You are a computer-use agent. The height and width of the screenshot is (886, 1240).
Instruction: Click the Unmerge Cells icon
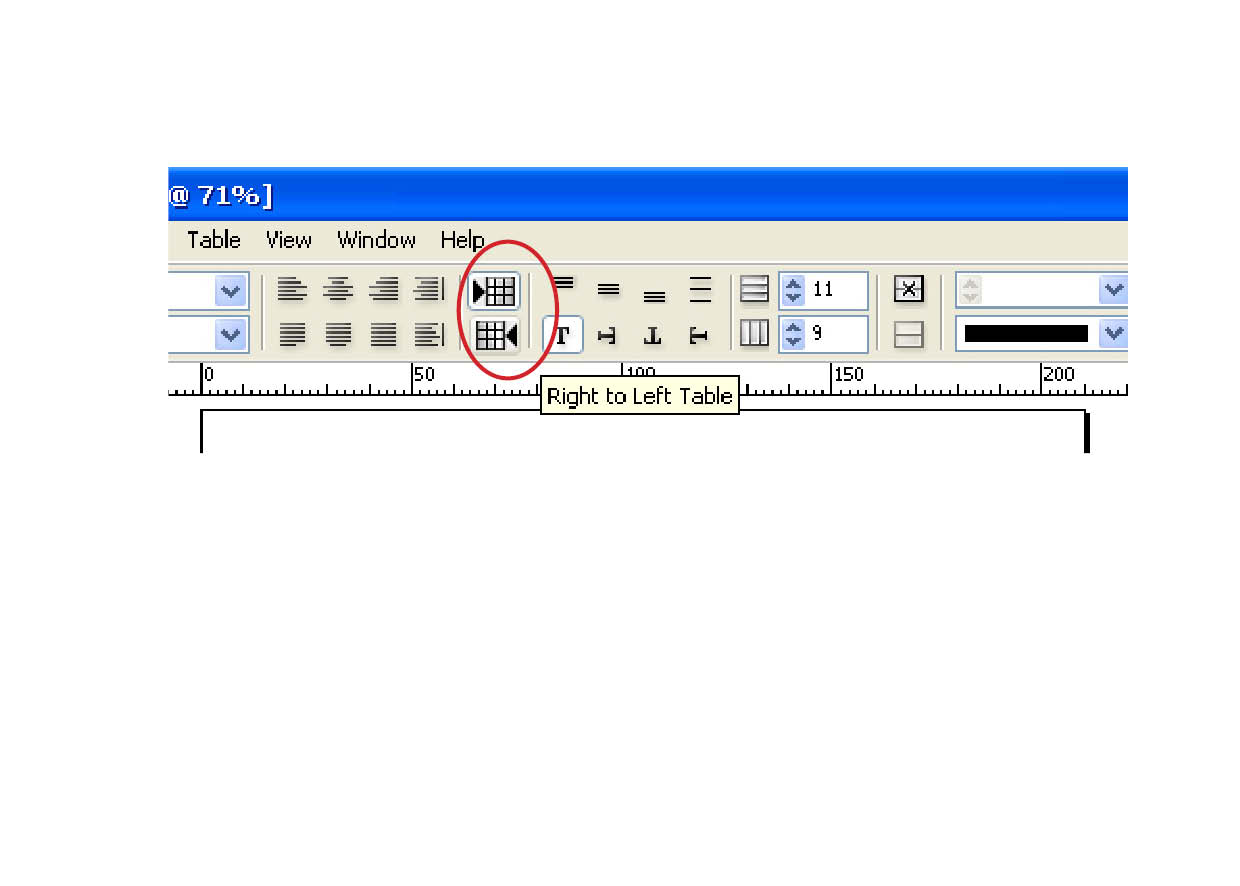908,334
